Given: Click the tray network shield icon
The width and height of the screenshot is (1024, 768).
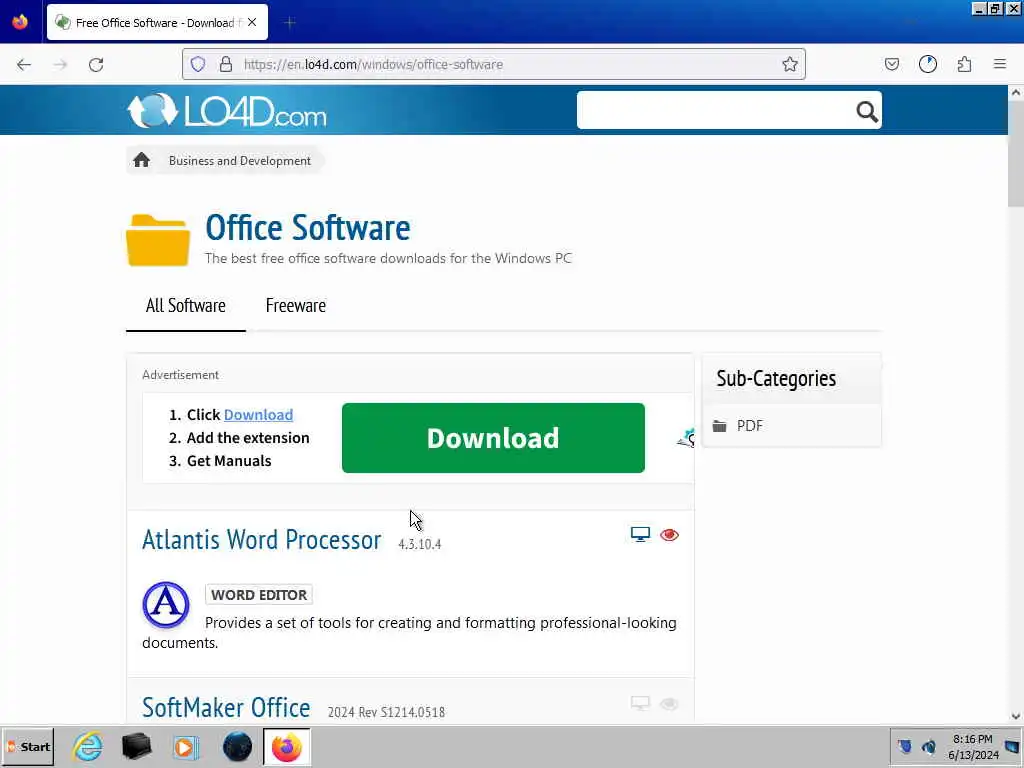Looking at the screenshot, I should [904, 746].
